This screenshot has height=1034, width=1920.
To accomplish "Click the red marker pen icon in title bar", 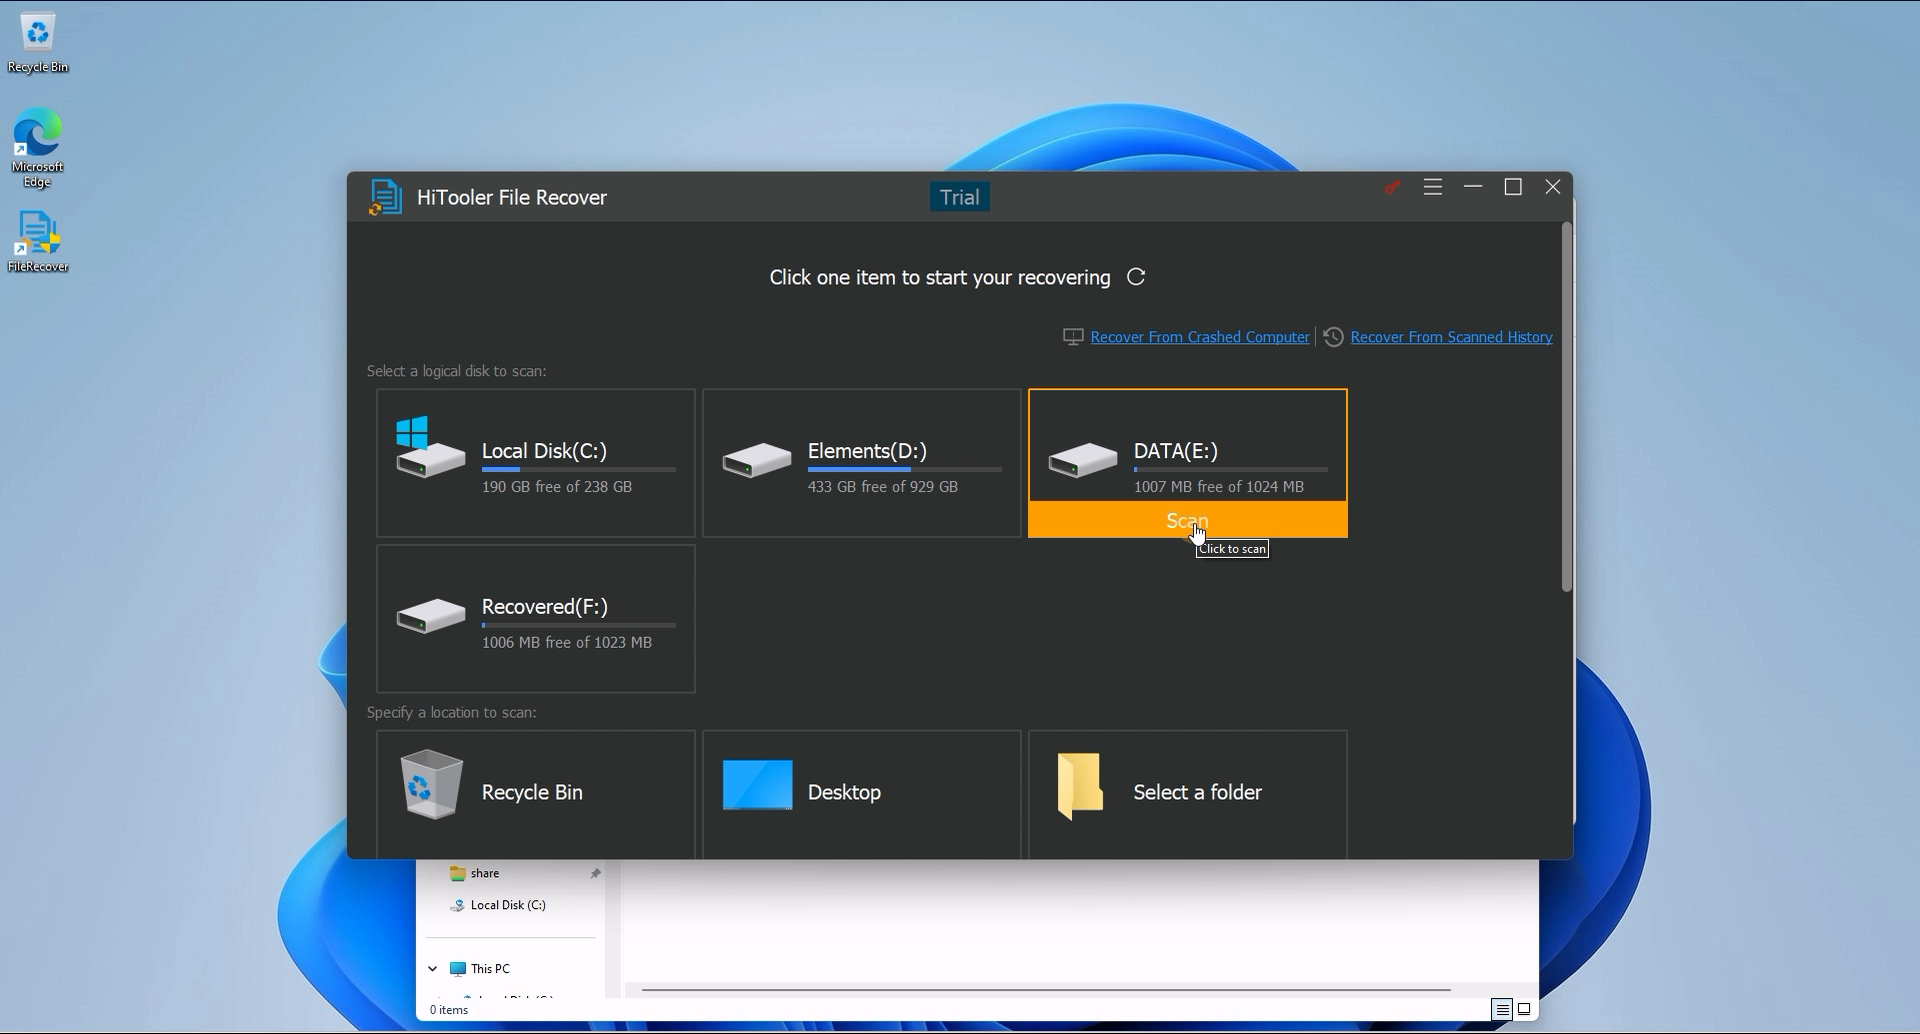I will (1391, 187).
